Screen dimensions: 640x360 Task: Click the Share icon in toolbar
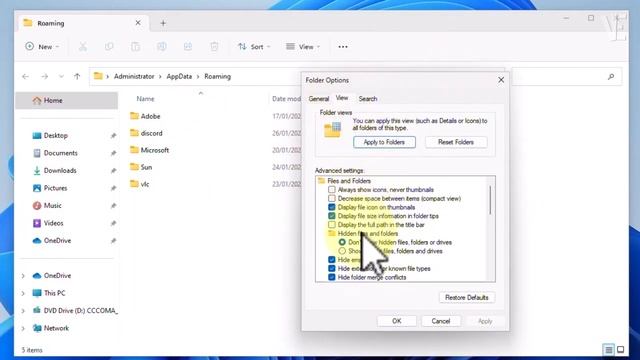click(188, 47)
